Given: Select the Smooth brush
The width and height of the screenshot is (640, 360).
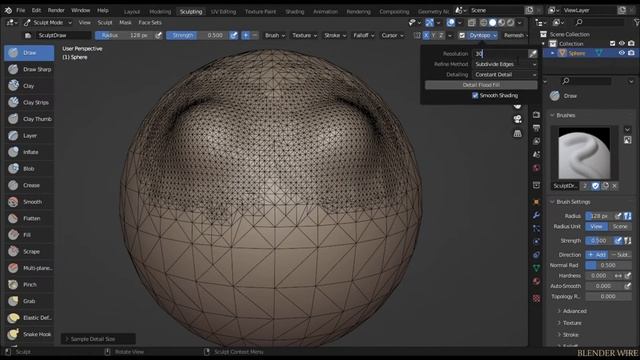Looking at the screenshot, I should (x=29, y=202).
